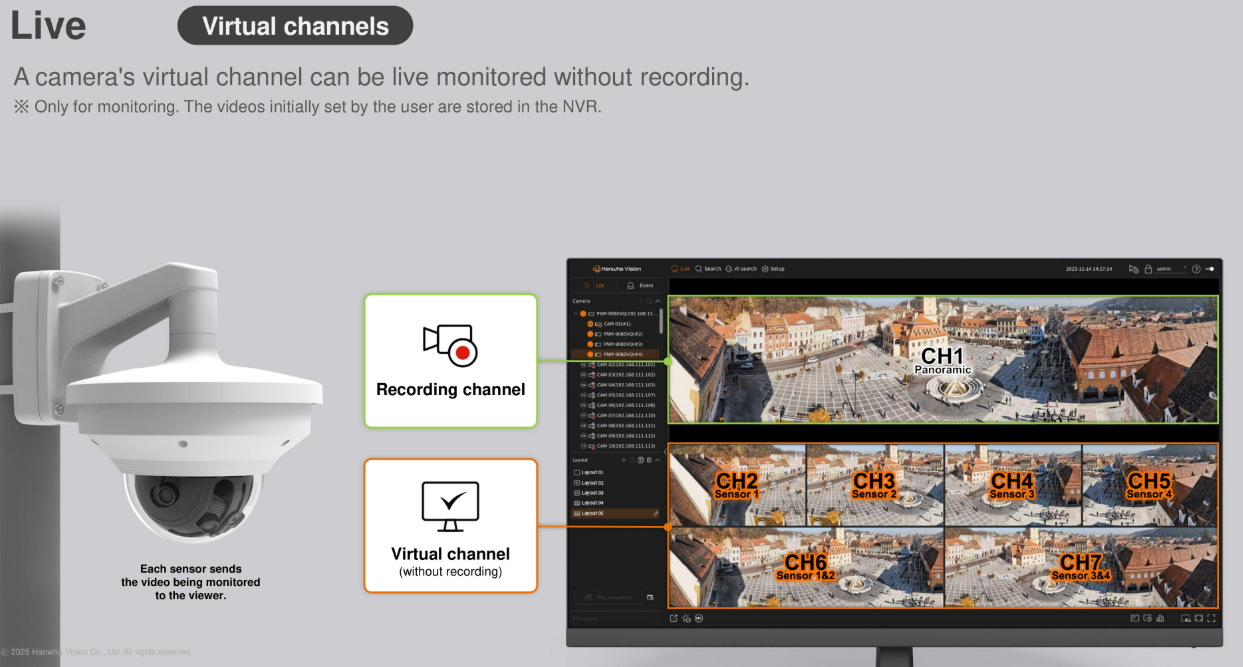The height and width of the screenshot is (667, 1243).
Task: Collapse the Layout section chevron
Action: coord(658,460)
